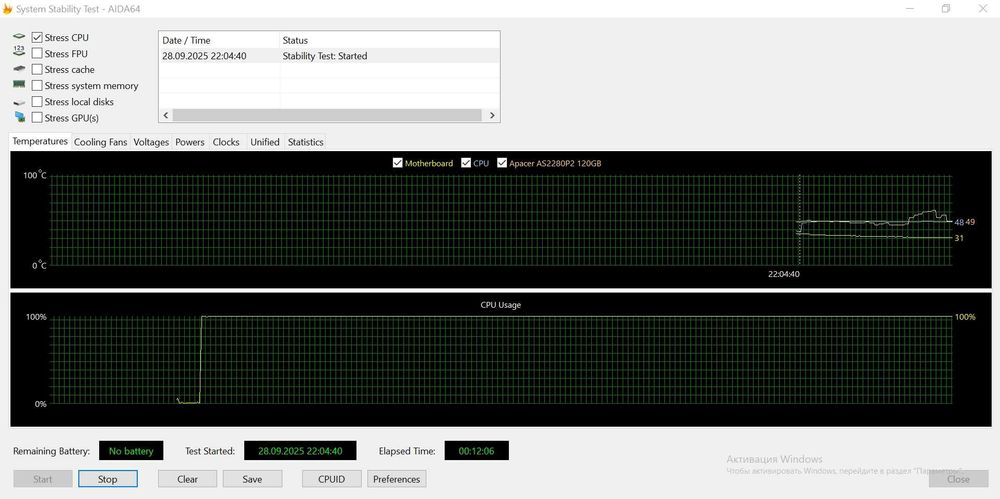This screenshot has width=1000, height=499.
Task: Switch to the Unified tab
Action: (x=265, y=142)
